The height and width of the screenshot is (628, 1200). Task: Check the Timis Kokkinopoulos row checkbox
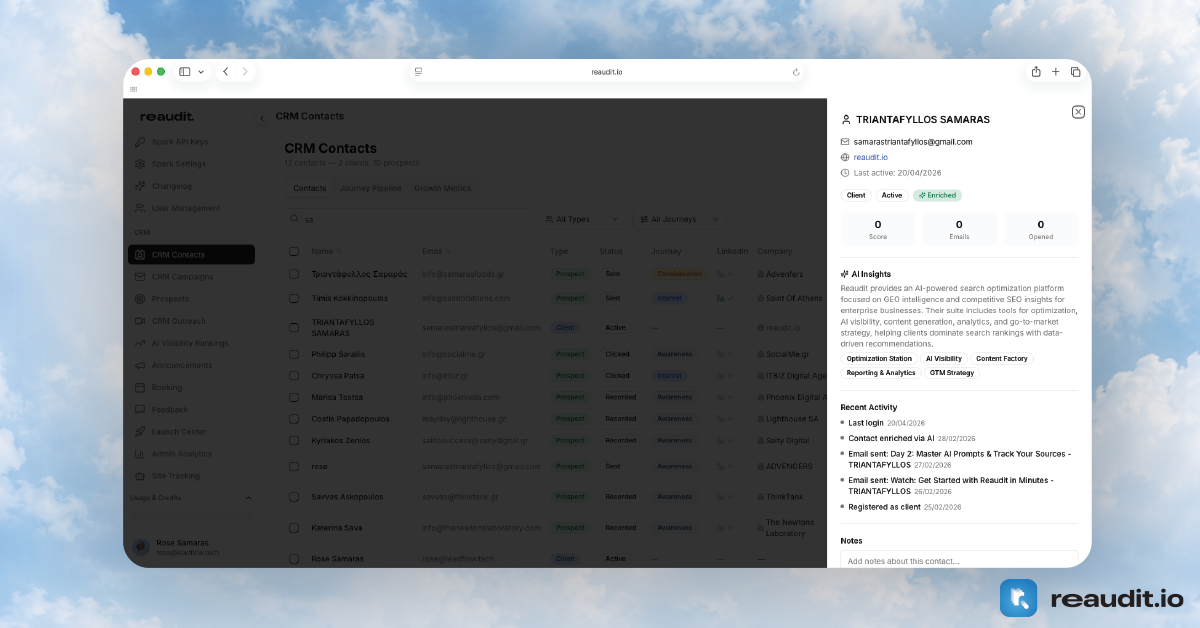click(294, 298)
